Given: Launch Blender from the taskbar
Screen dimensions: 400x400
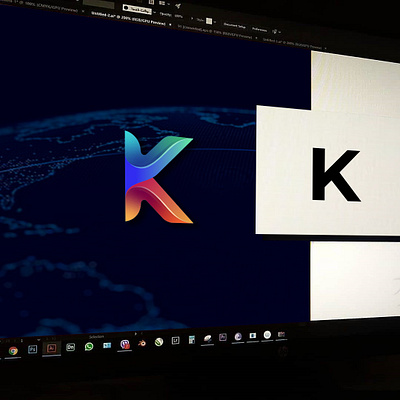Looking at the screenshot, I should [142, 344].
